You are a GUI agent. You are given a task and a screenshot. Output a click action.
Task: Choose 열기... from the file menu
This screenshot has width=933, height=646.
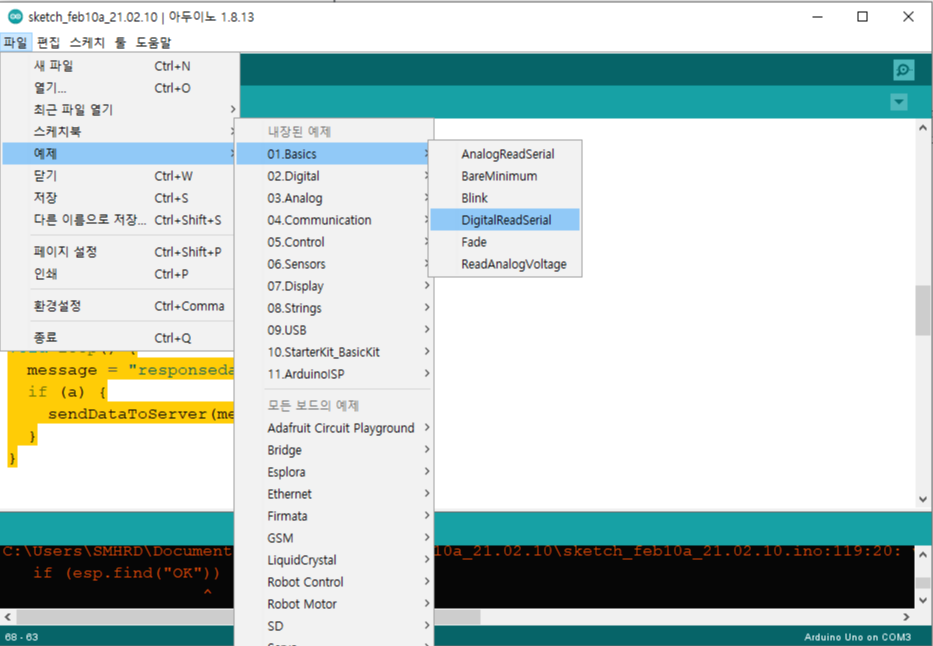coord(119,88)
